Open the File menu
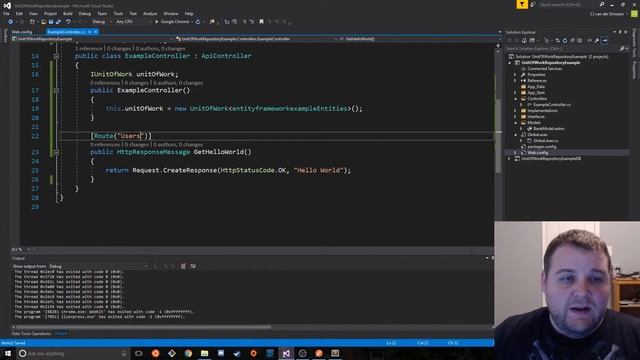This screenshot has height=360, width=640. pos(6,13)
